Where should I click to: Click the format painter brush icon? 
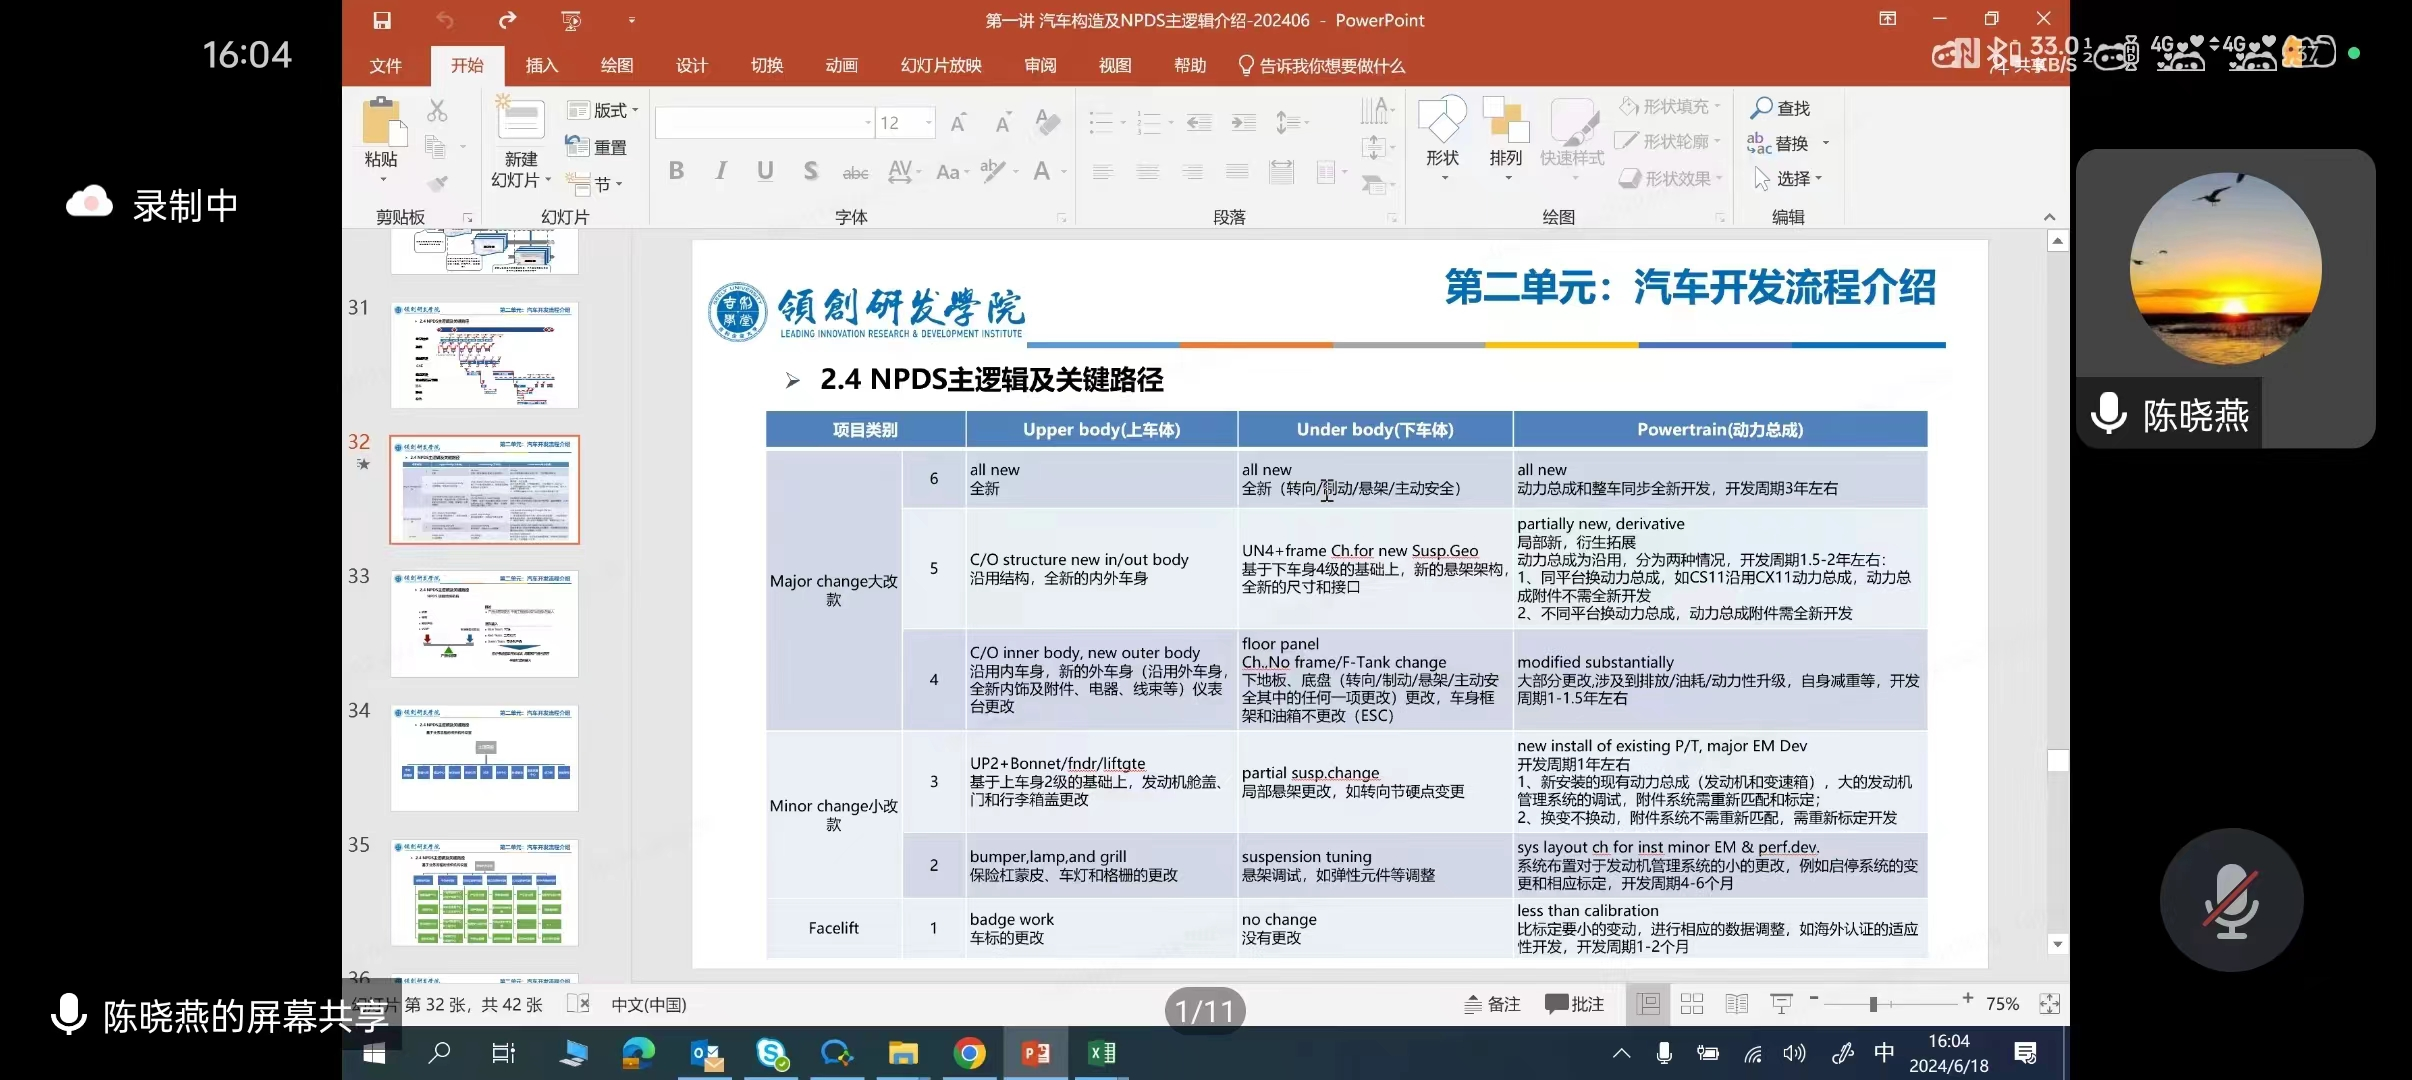437,184
